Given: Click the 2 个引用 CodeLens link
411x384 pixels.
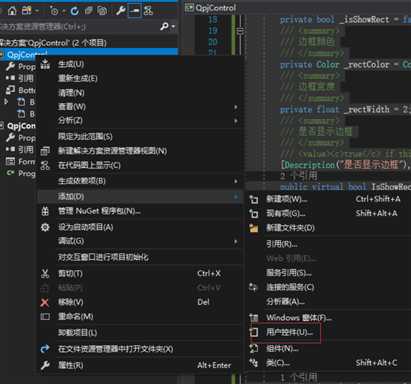Looking at the screenshot, I should pos(298,176).
